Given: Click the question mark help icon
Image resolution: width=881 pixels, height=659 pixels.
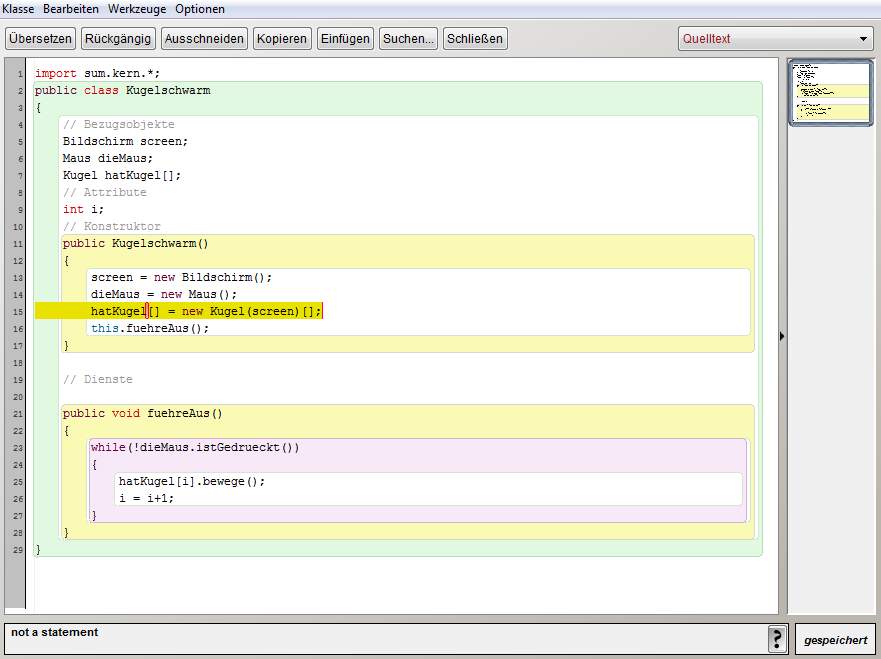Looking at the screenshot, I should (777, 639).
